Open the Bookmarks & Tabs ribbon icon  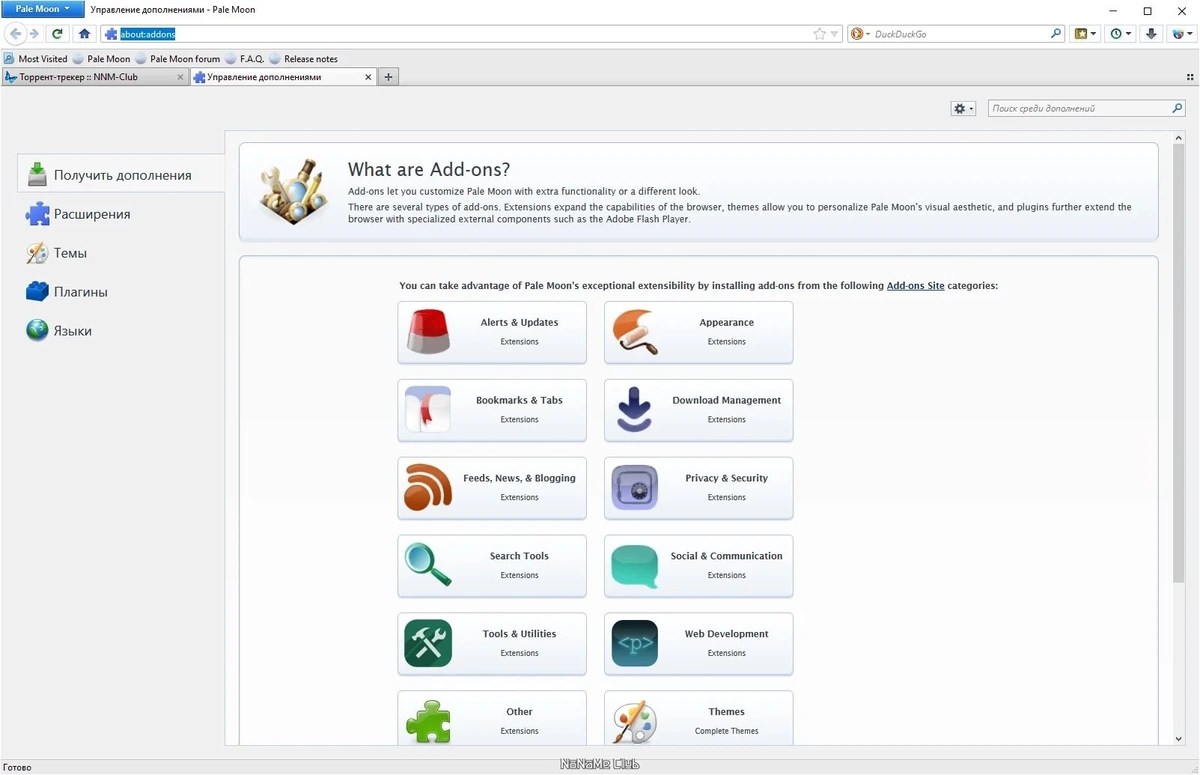pyautogui.click(x=428, y=410)
